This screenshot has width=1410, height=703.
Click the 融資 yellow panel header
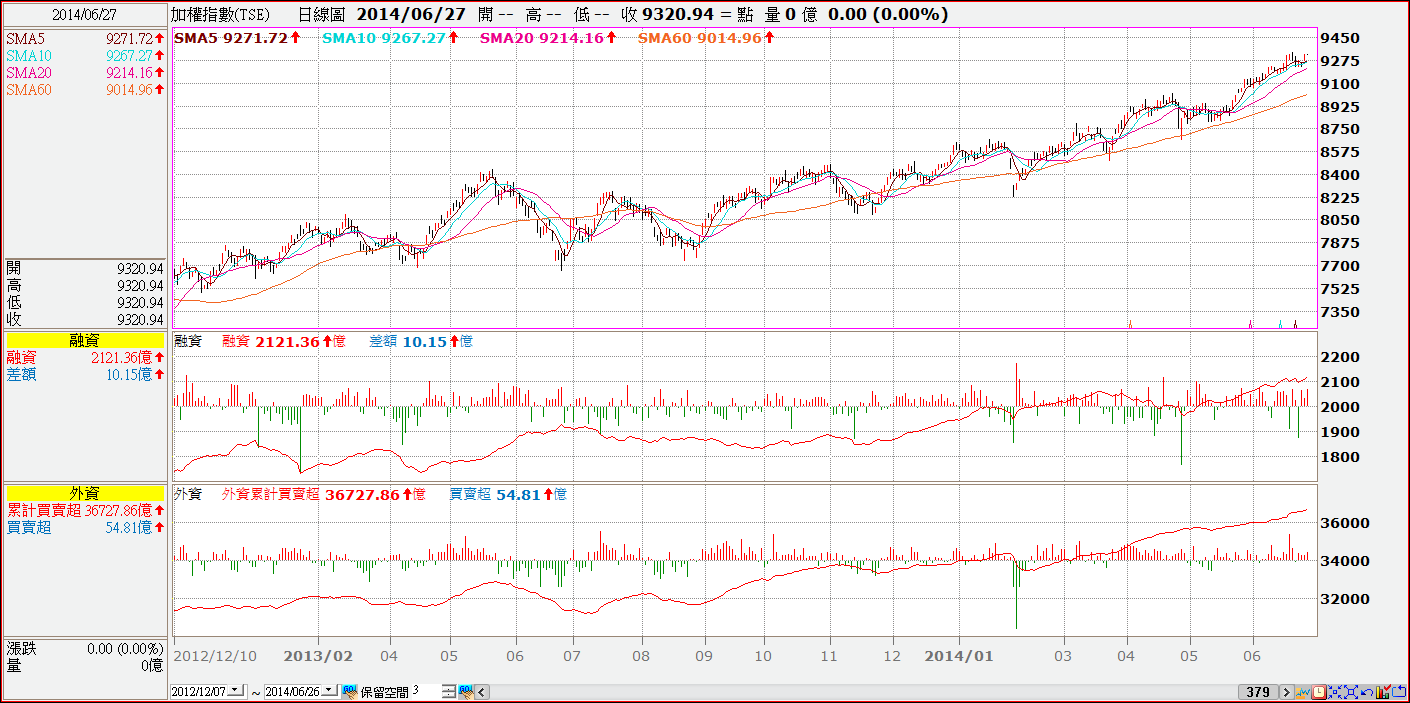click(x=85, y=341)
